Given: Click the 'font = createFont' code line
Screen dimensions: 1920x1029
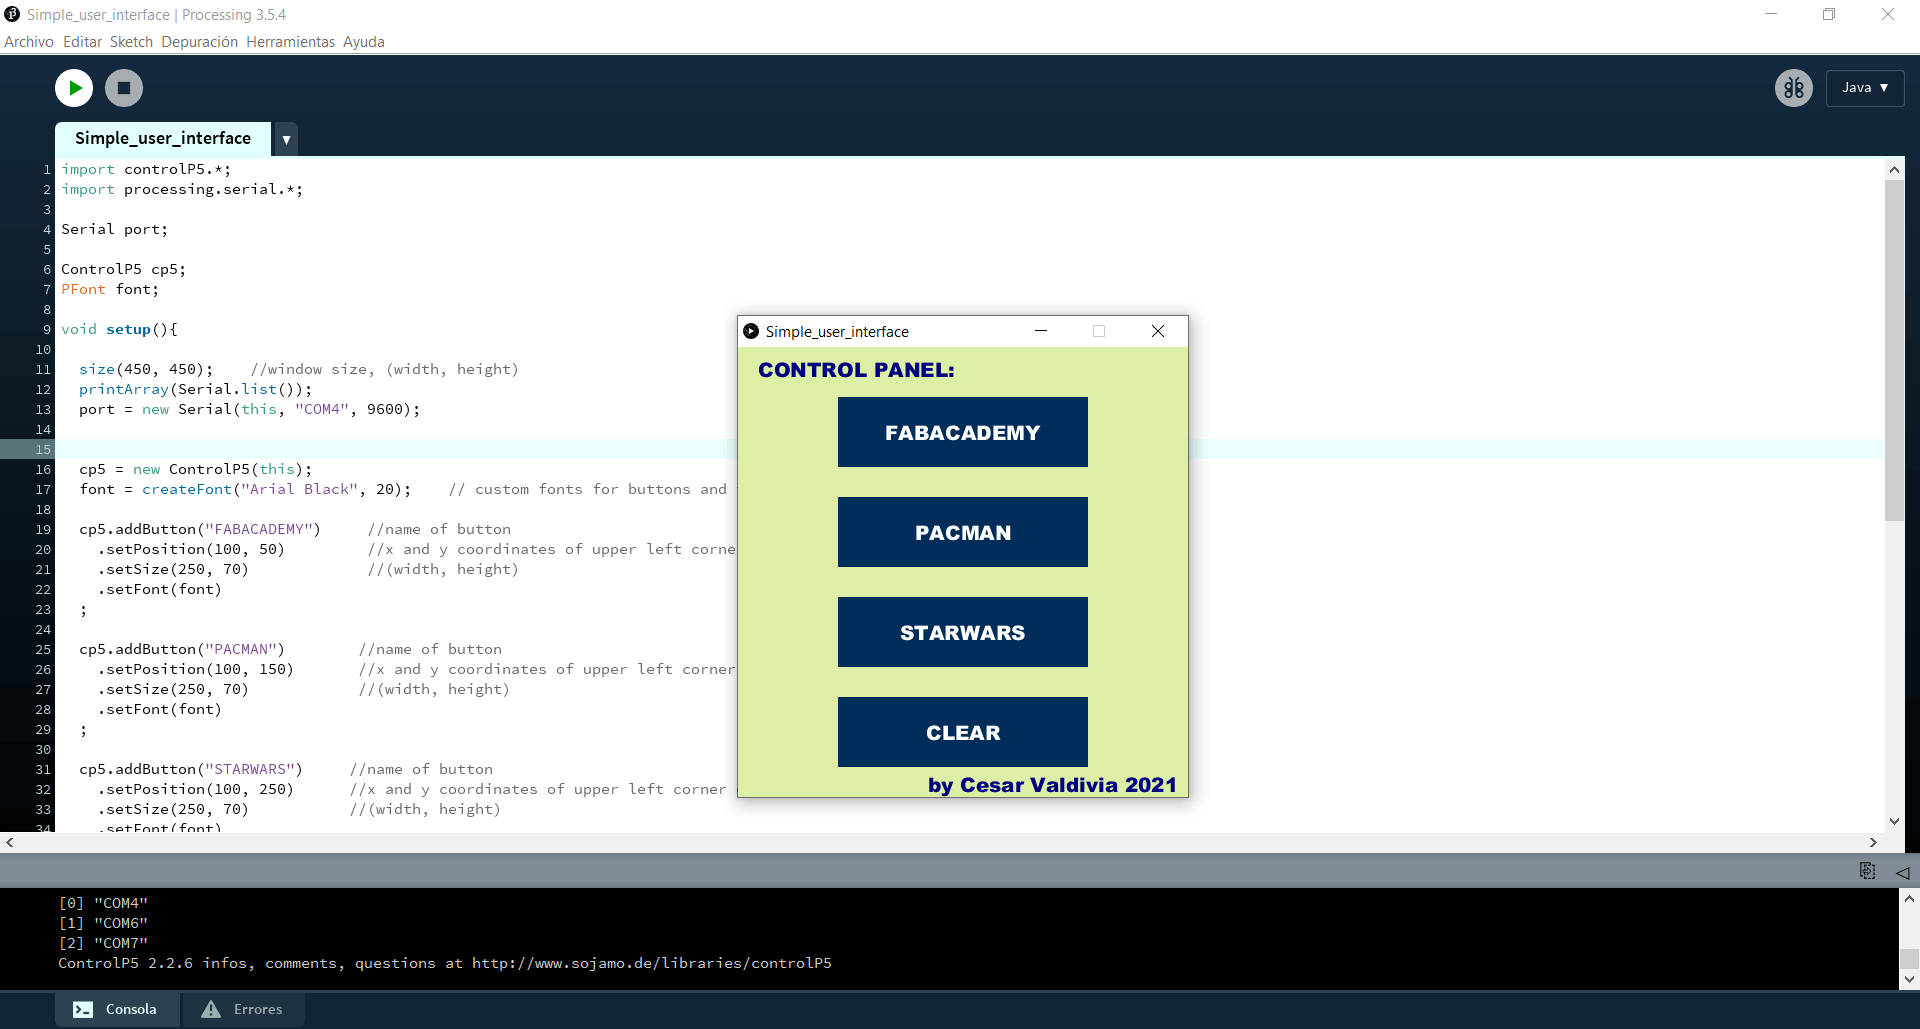Looking at the screenshot, I should click(x=245, y=489).
